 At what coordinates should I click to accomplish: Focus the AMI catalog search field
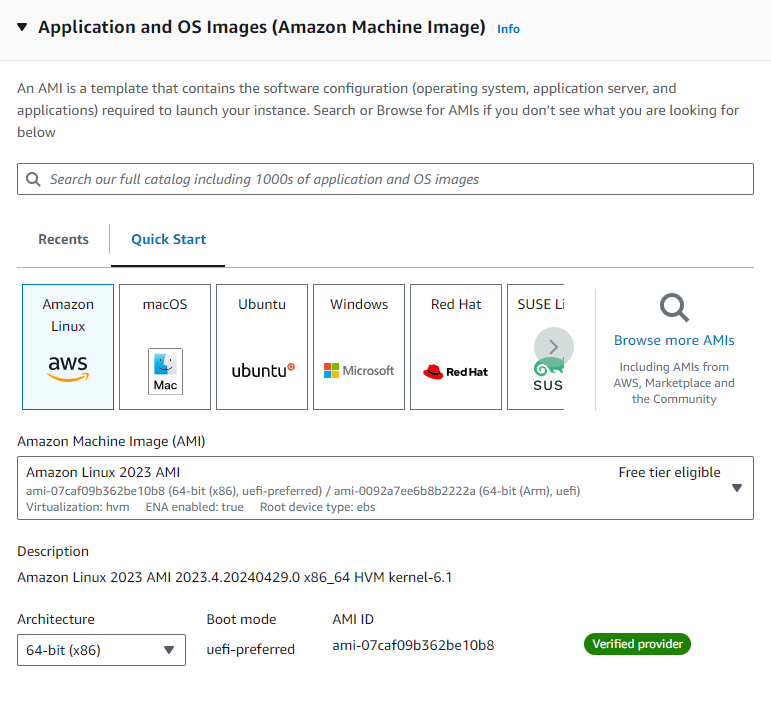pyautogui.click(x=385, y=179)
